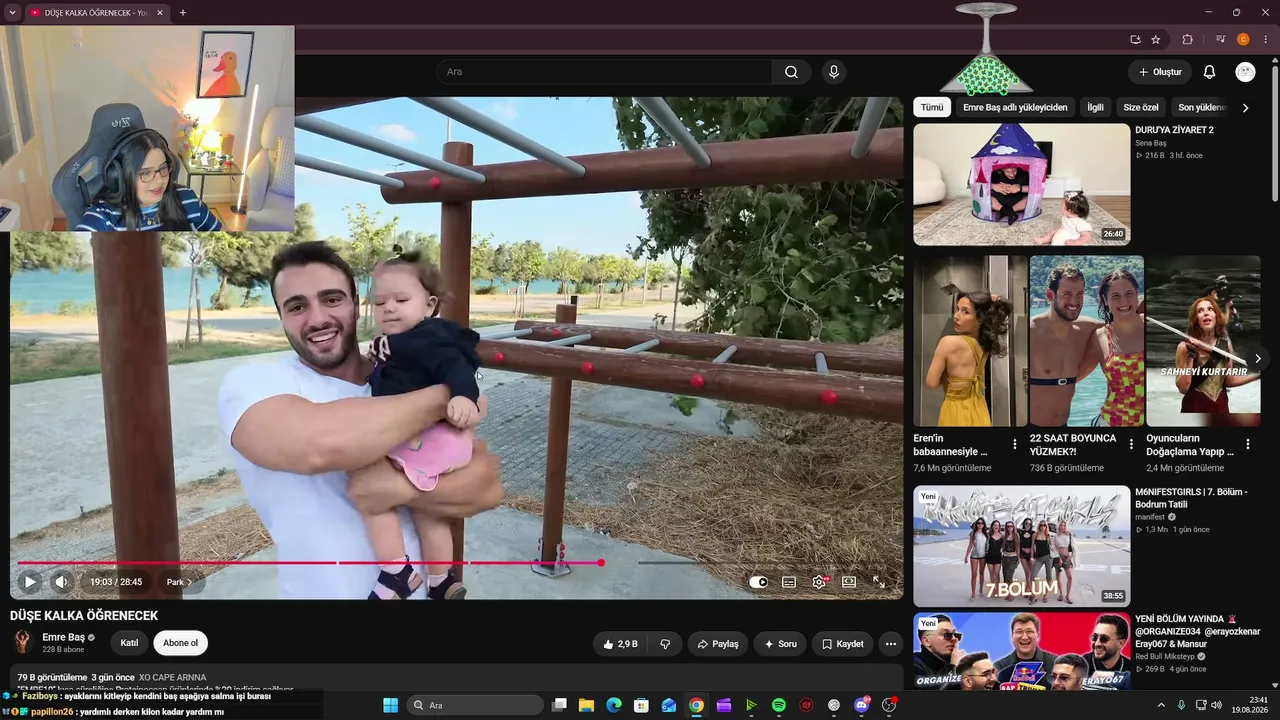This screenshot has height=720, width=1280.
Task: Open the volume control in system tray
Action: [x=1219, y=705]
